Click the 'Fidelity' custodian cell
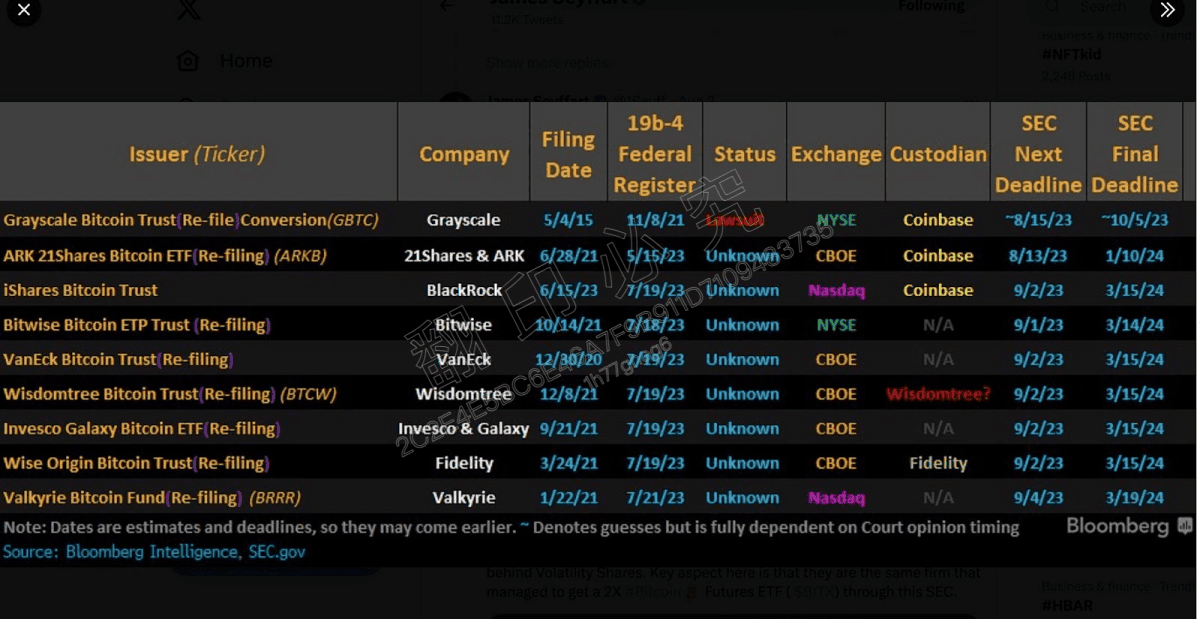Screen dimensions: 1200x619 938,463
